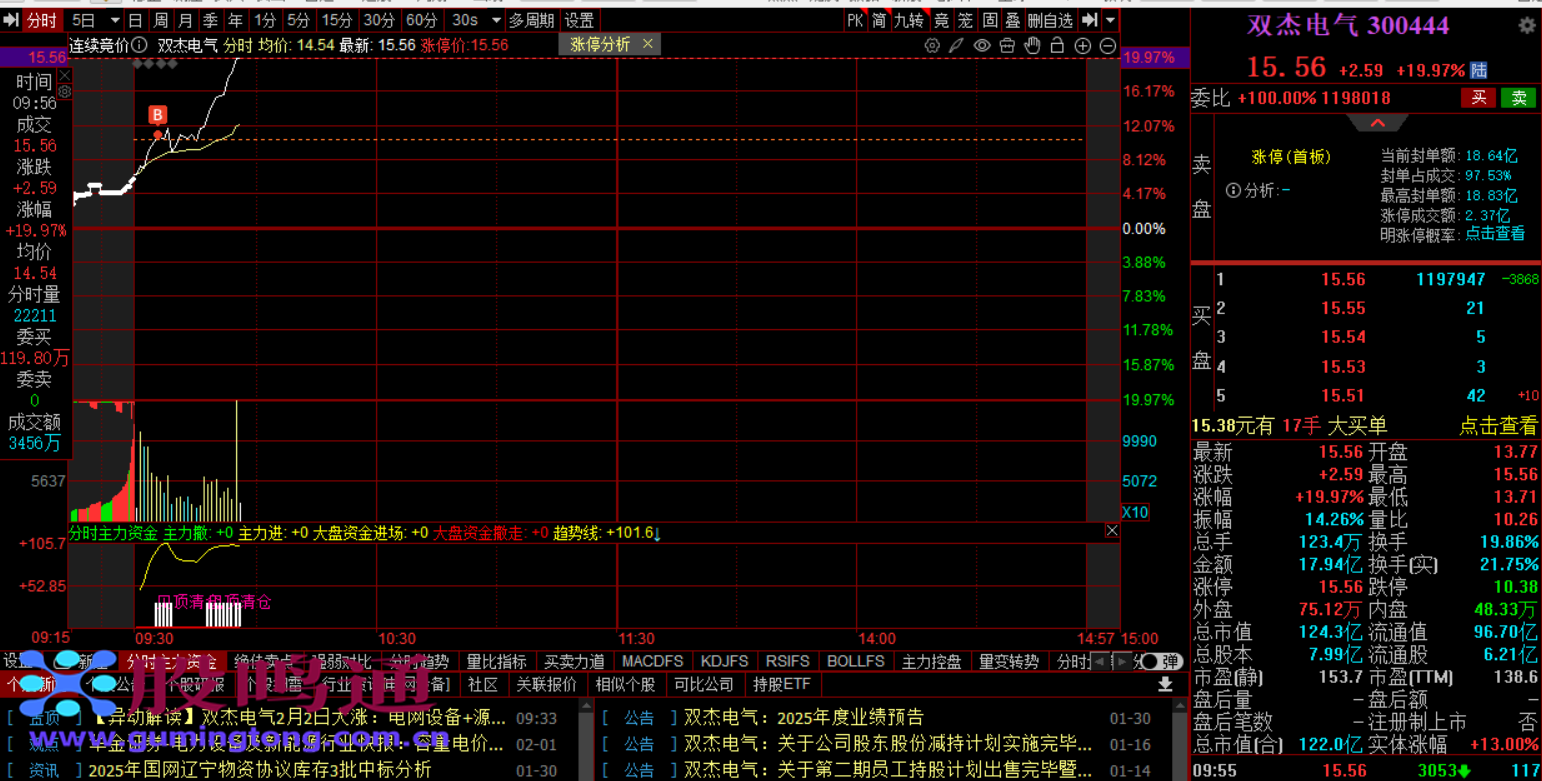Click the download arrow icon in news panel
Image resolution: width=1542 pixels, height=781 pixels.
(1165, 685)
